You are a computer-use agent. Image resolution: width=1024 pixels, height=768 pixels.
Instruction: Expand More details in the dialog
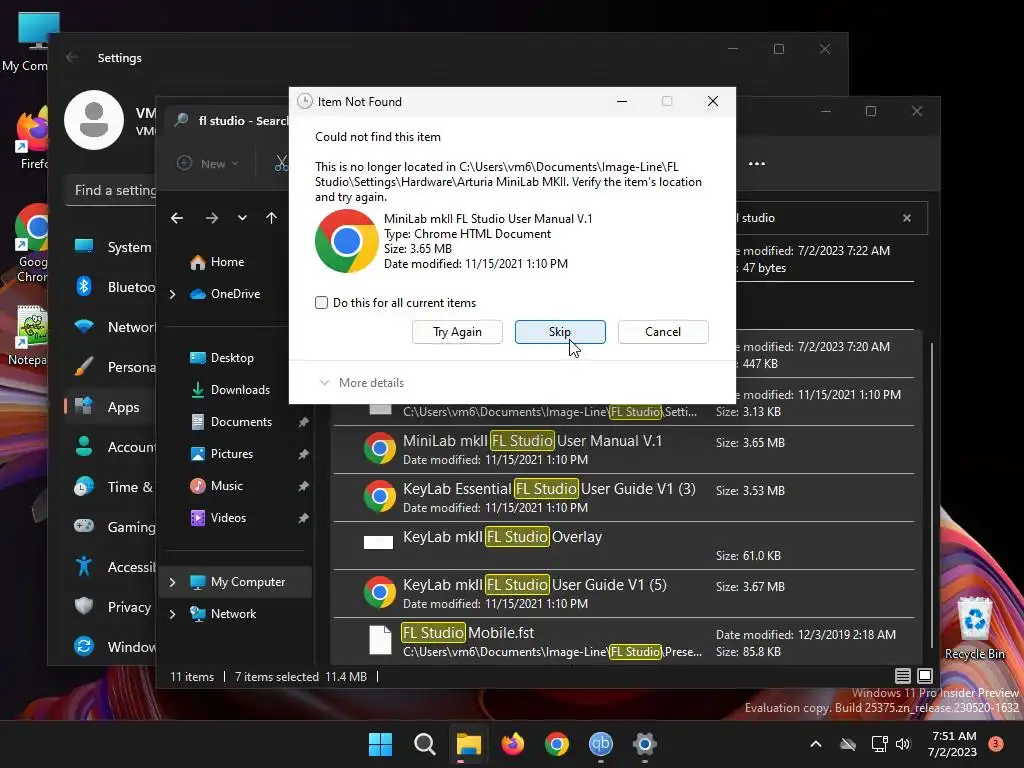(x=361, y=383)
